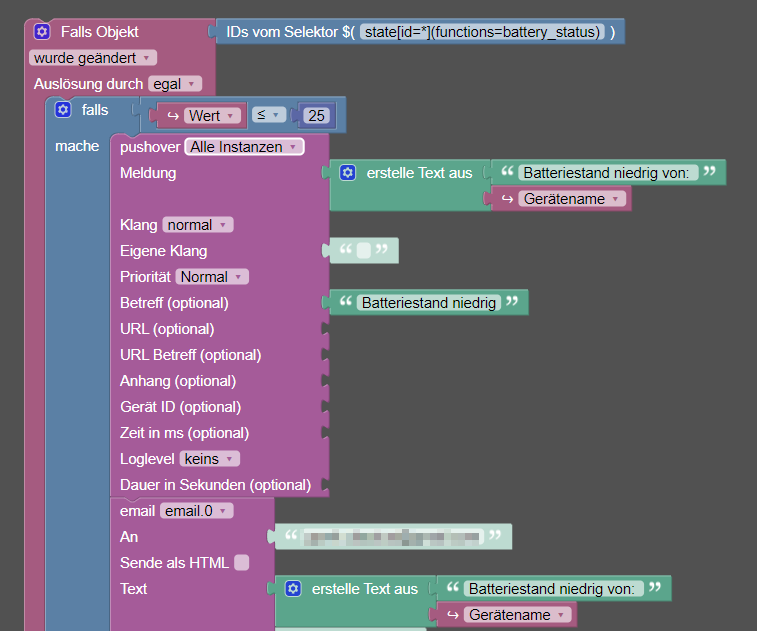Click the 'Betreff (optional)' label
Image resolution: width=757 pixels, height=631 pixels.
174,303
